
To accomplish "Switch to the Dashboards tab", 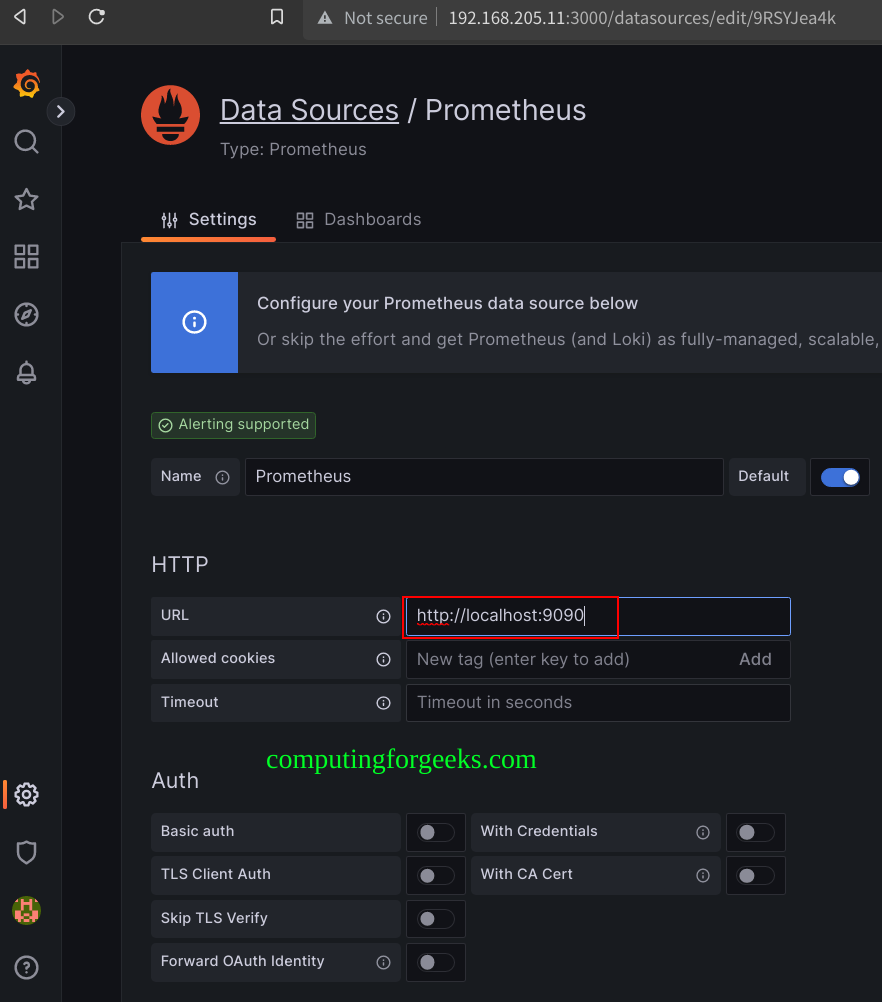I will (359, 220).
